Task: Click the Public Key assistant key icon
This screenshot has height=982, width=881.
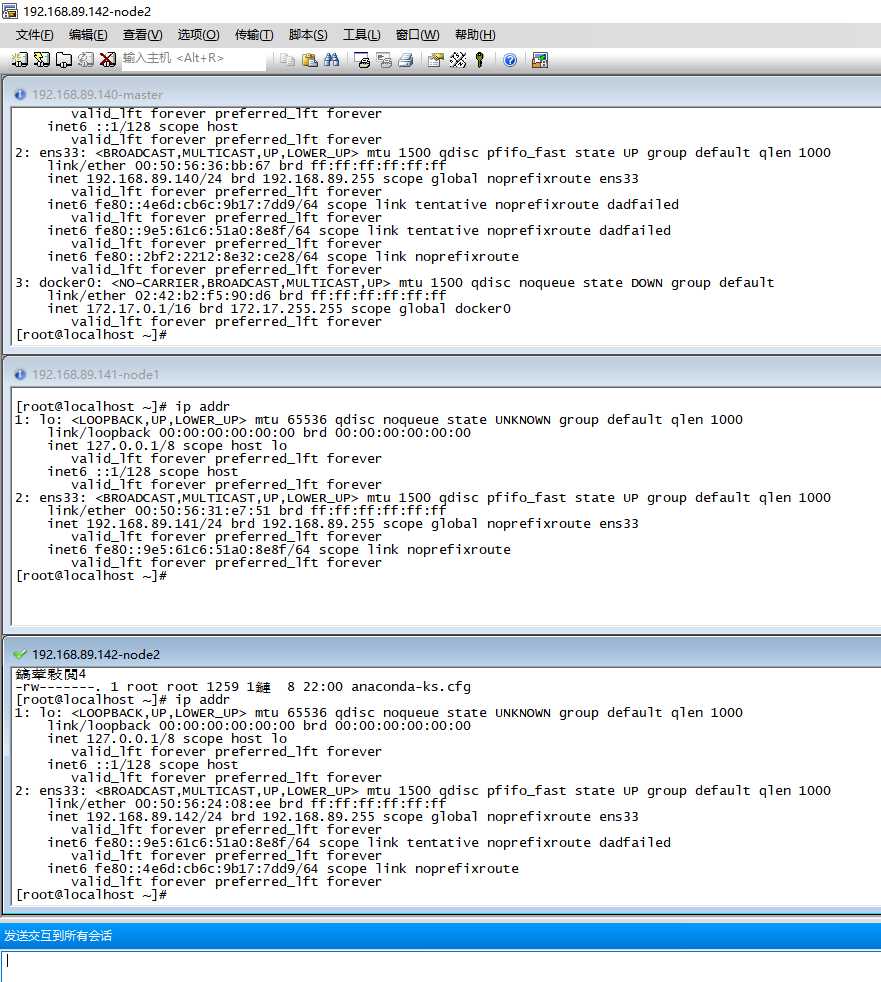Action: [480, 59]
